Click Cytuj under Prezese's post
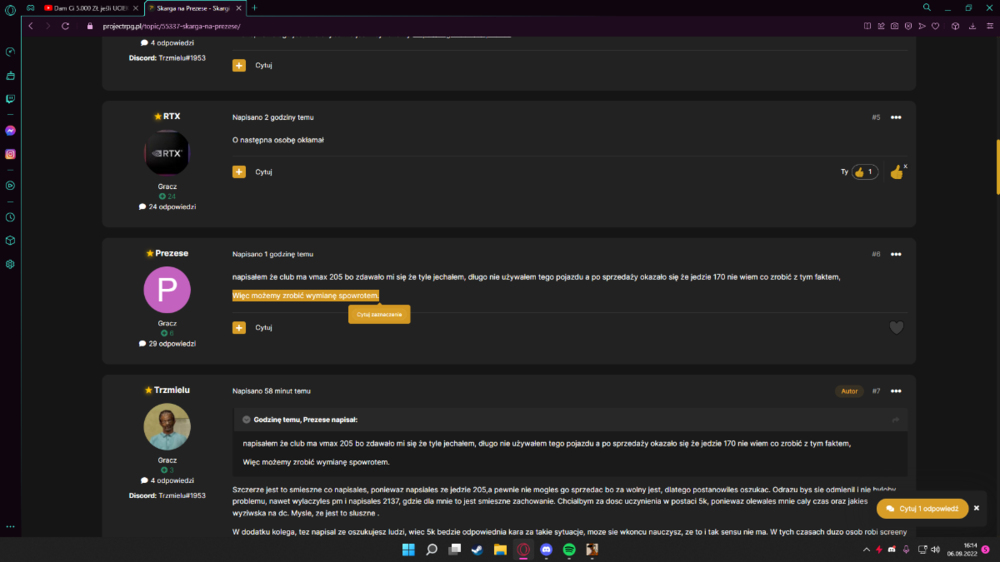This screenshot has width=1000, height=562. pyautogui.click(x=263, y=327)
